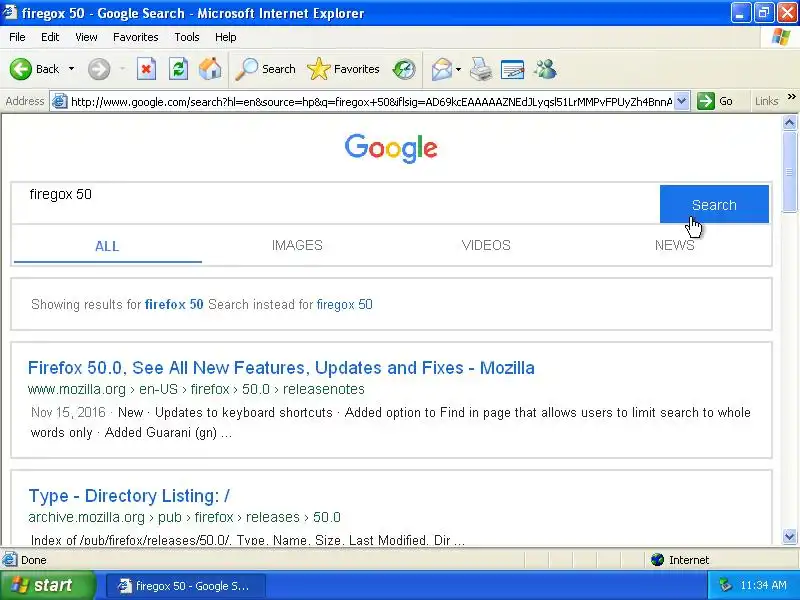Minimize the Internet Explorer window
This screenshot has height=600, width=800.
point(740,13)
